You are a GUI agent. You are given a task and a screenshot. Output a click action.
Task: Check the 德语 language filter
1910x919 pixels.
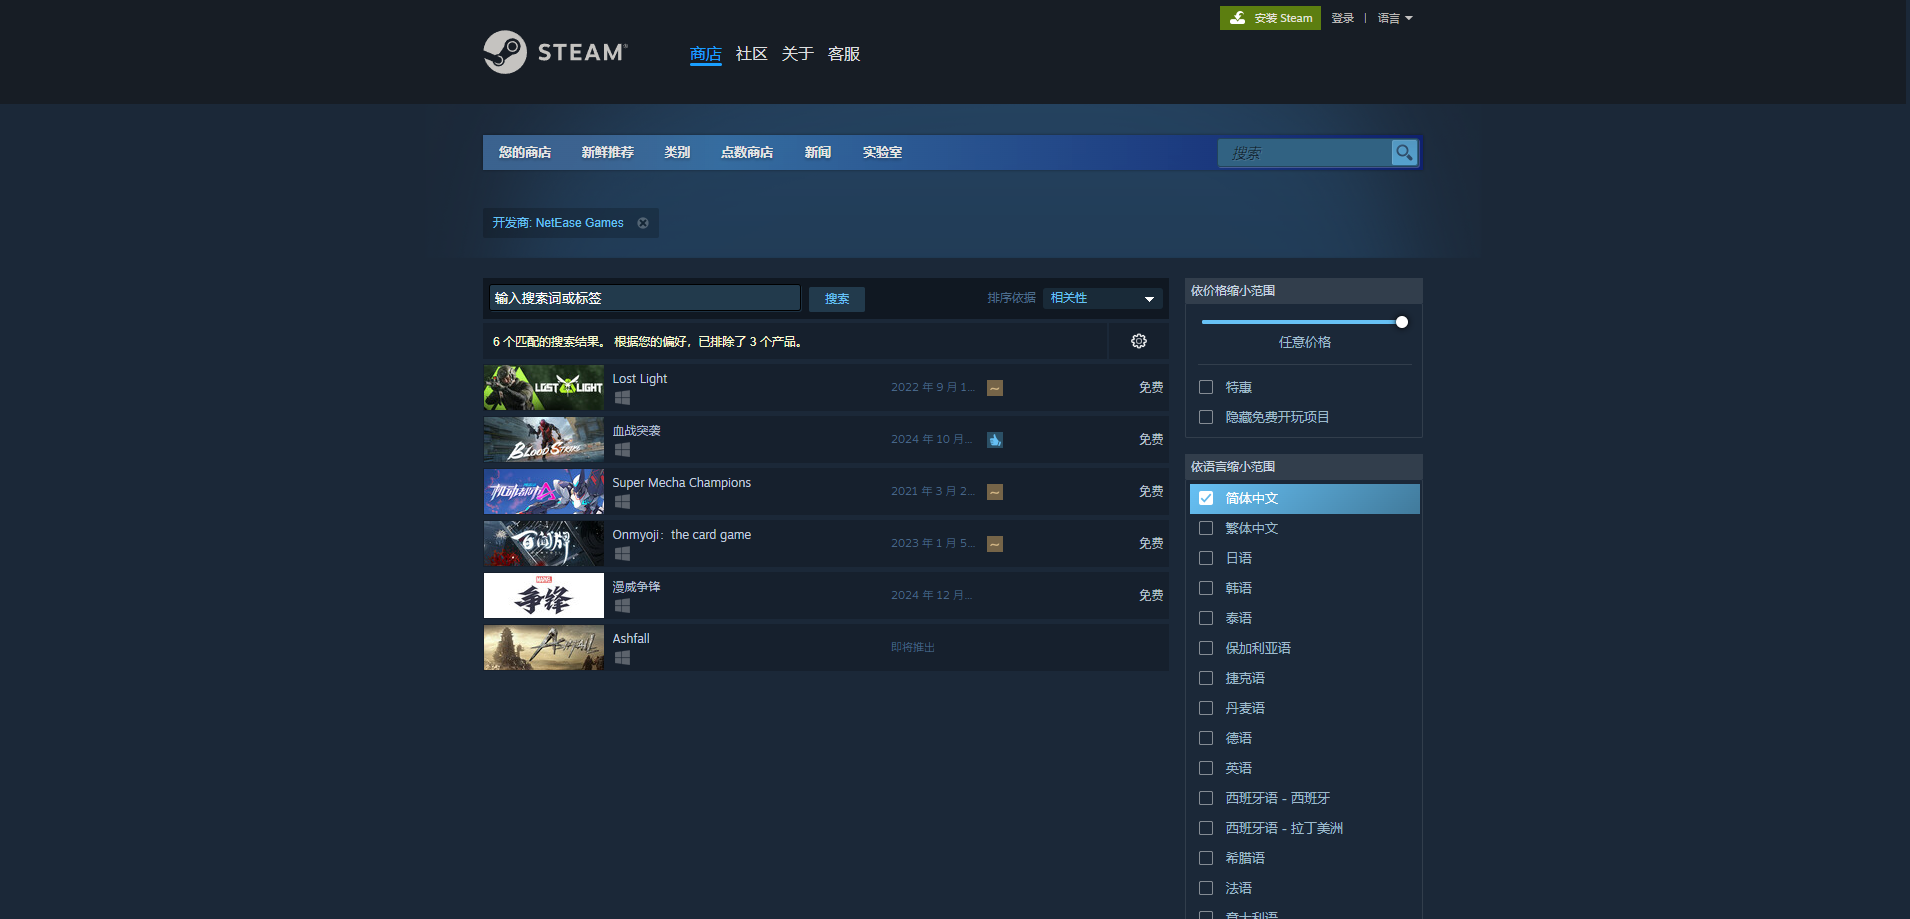coord(1206,738)
